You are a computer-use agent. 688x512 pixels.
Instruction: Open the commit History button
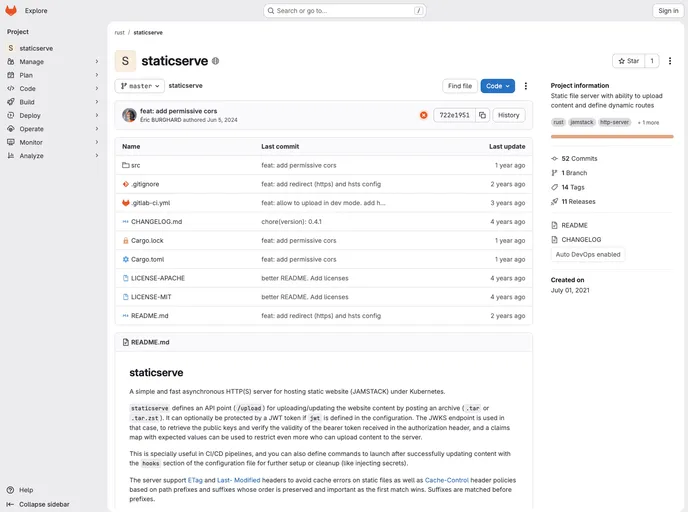tap(508, 115)
